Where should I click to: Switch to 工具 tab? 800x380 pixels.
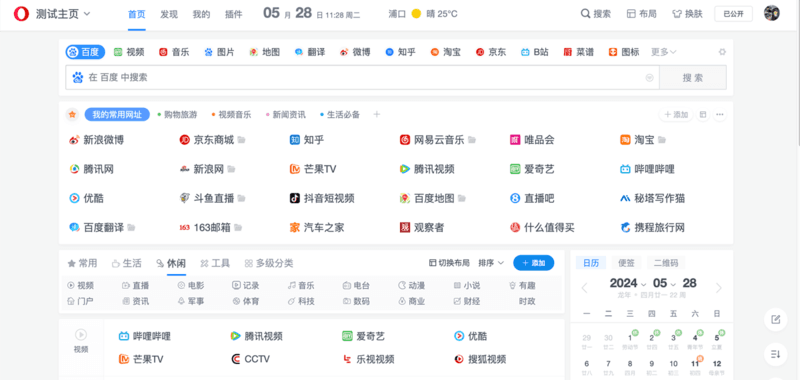215,263
